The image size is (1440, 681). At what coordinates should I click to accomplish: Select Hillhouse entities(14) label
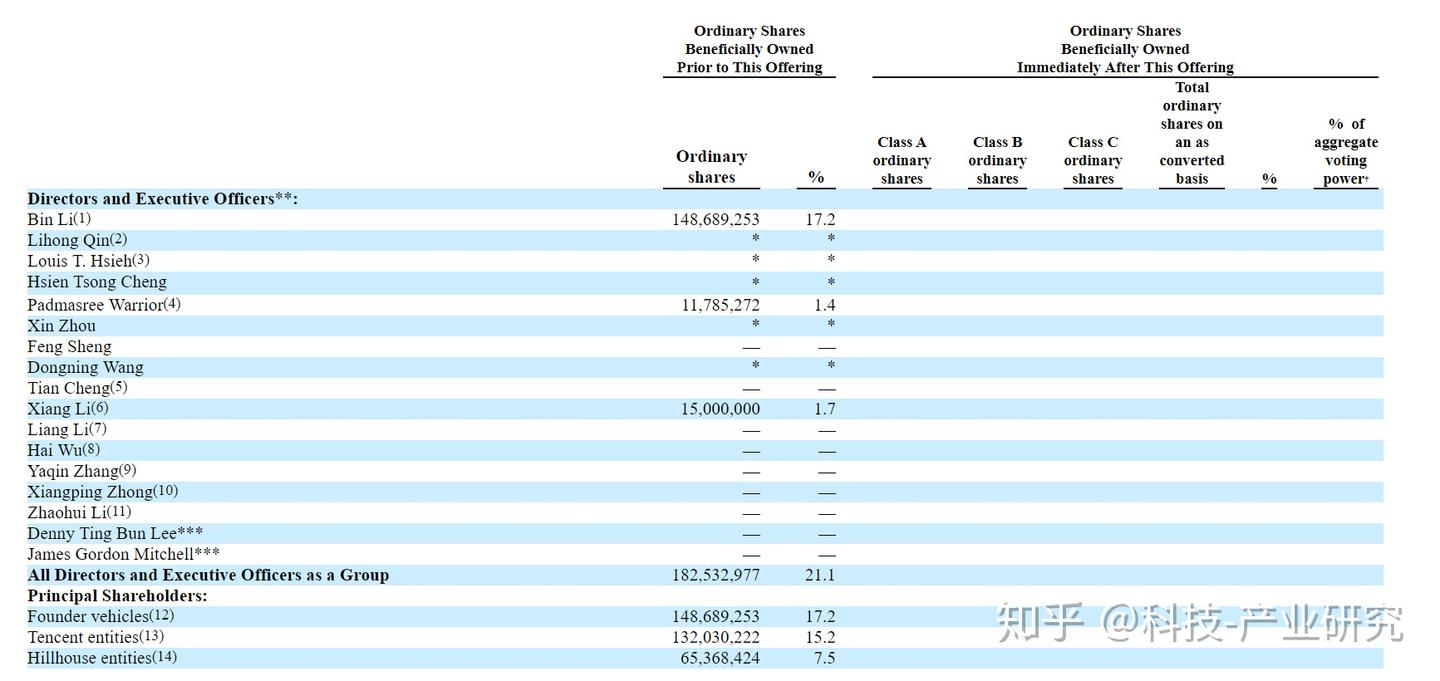pyautogui.click(x=102, y=658)
